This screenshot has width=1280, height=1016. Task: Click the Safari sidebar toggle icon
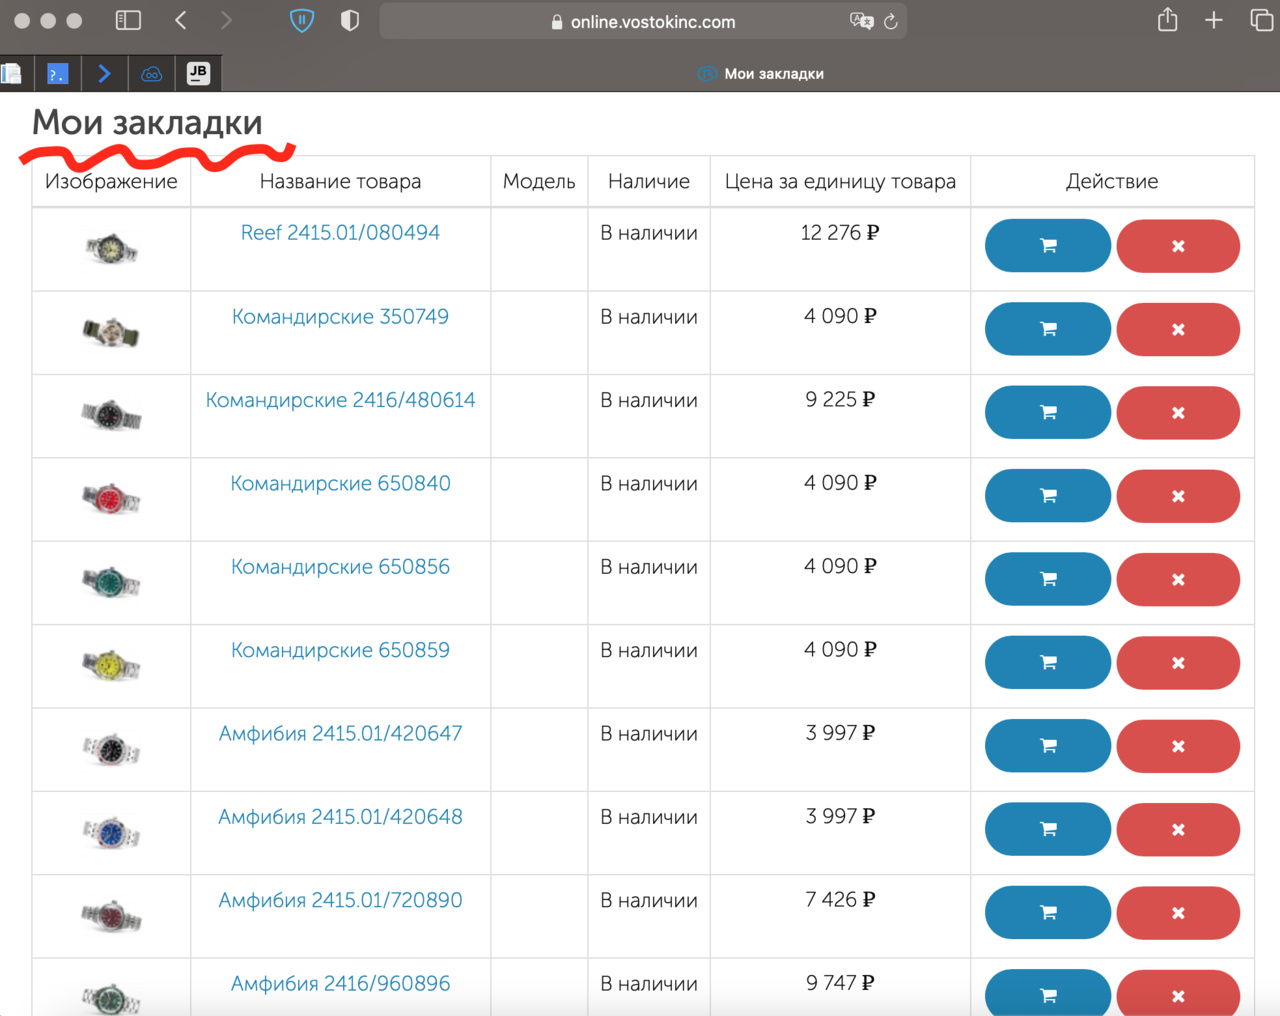point(128,21)
